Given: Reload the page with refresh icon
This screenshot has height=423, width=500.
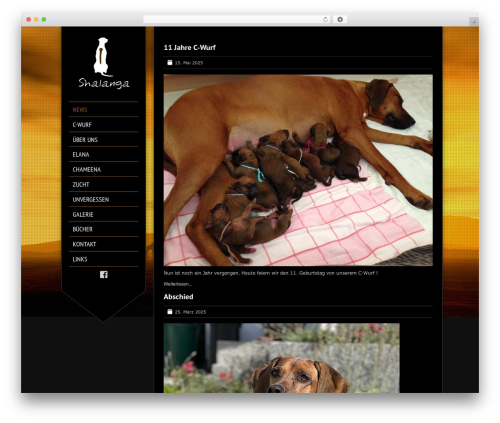Looking at the screenshot, I should tap(325, 19).
